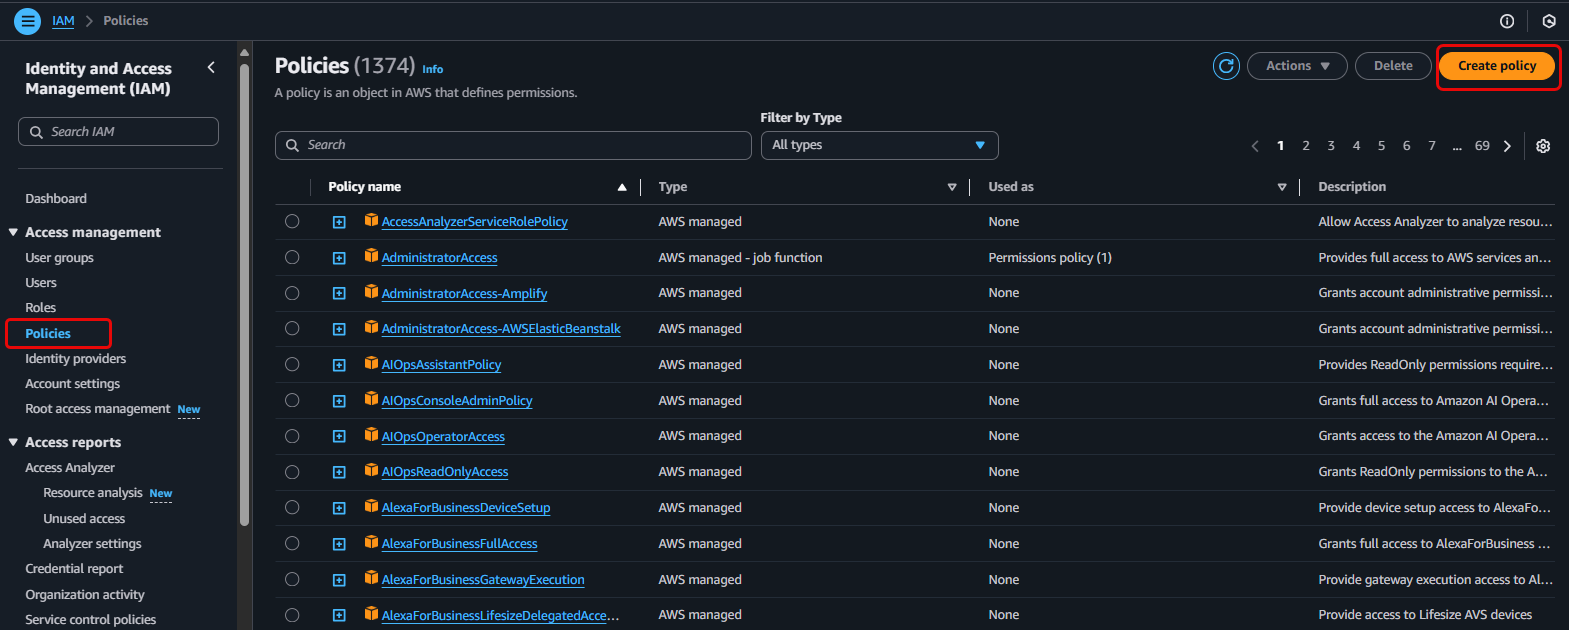Open Unused access in the sidebar
The width and height of the screenshot is (1569, 630).
click(x=84, y=519)
